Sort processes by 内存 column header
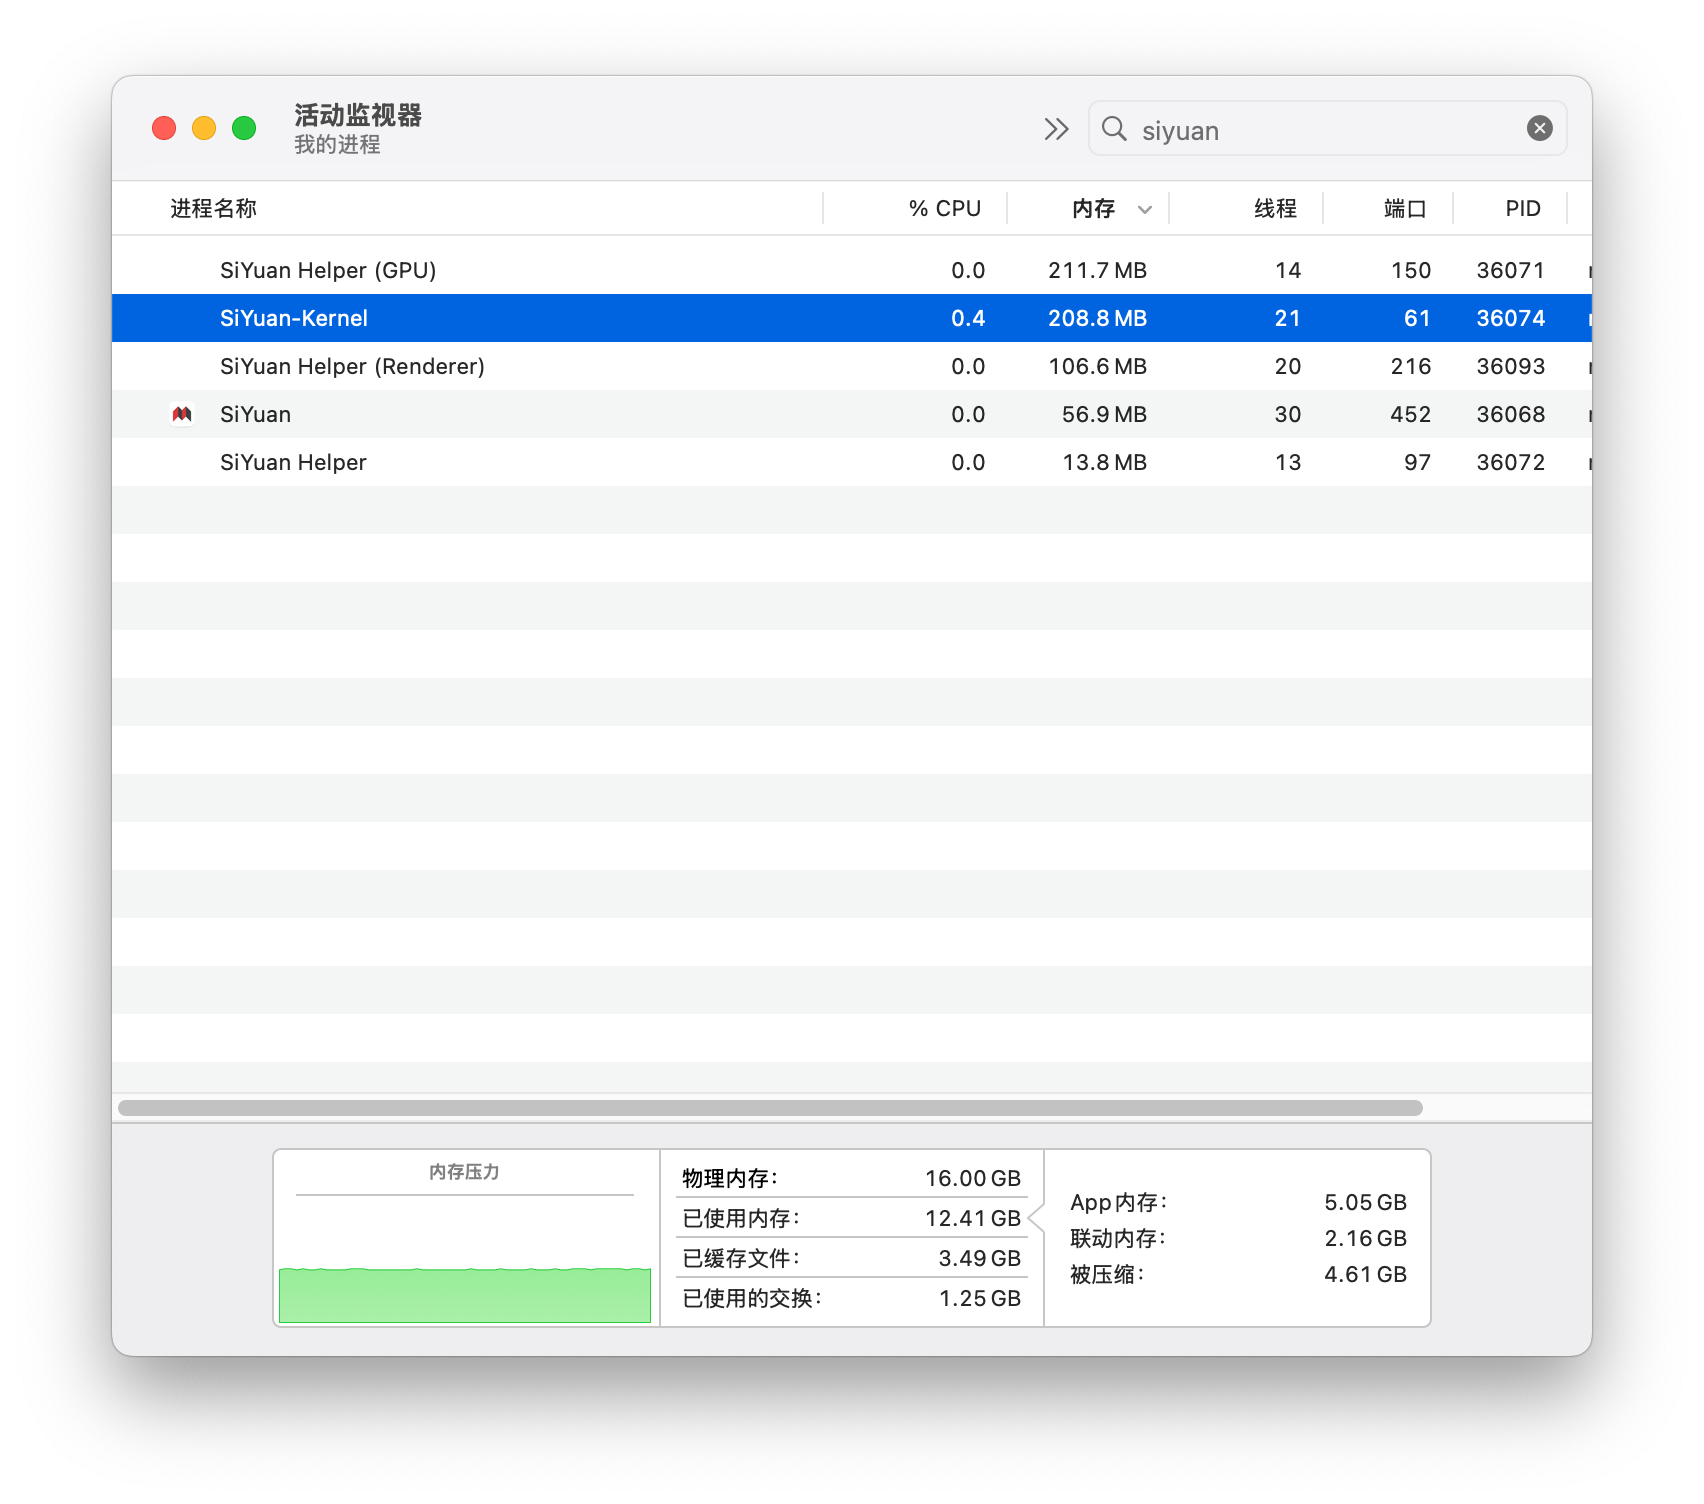 point(1093,208)
